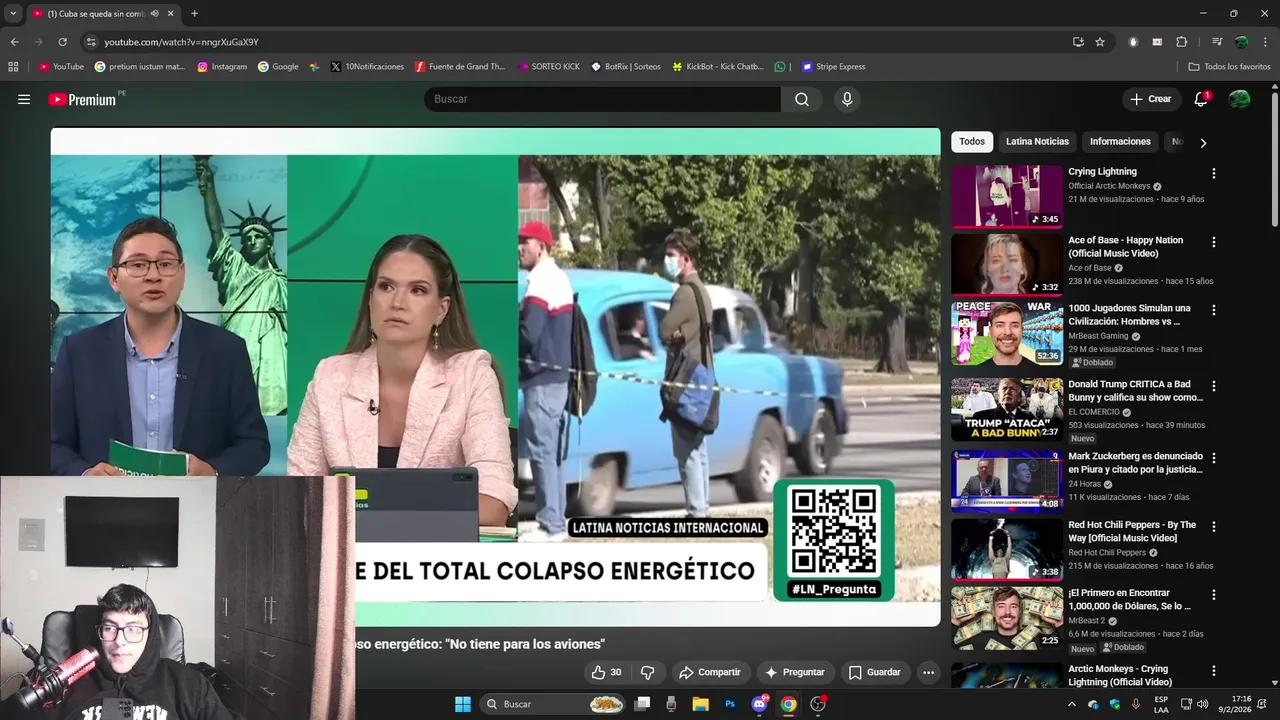Open options for 1000 Jugadores video
The image size is (1280, 720).
pyautogui.click(x=1214, y=310)
